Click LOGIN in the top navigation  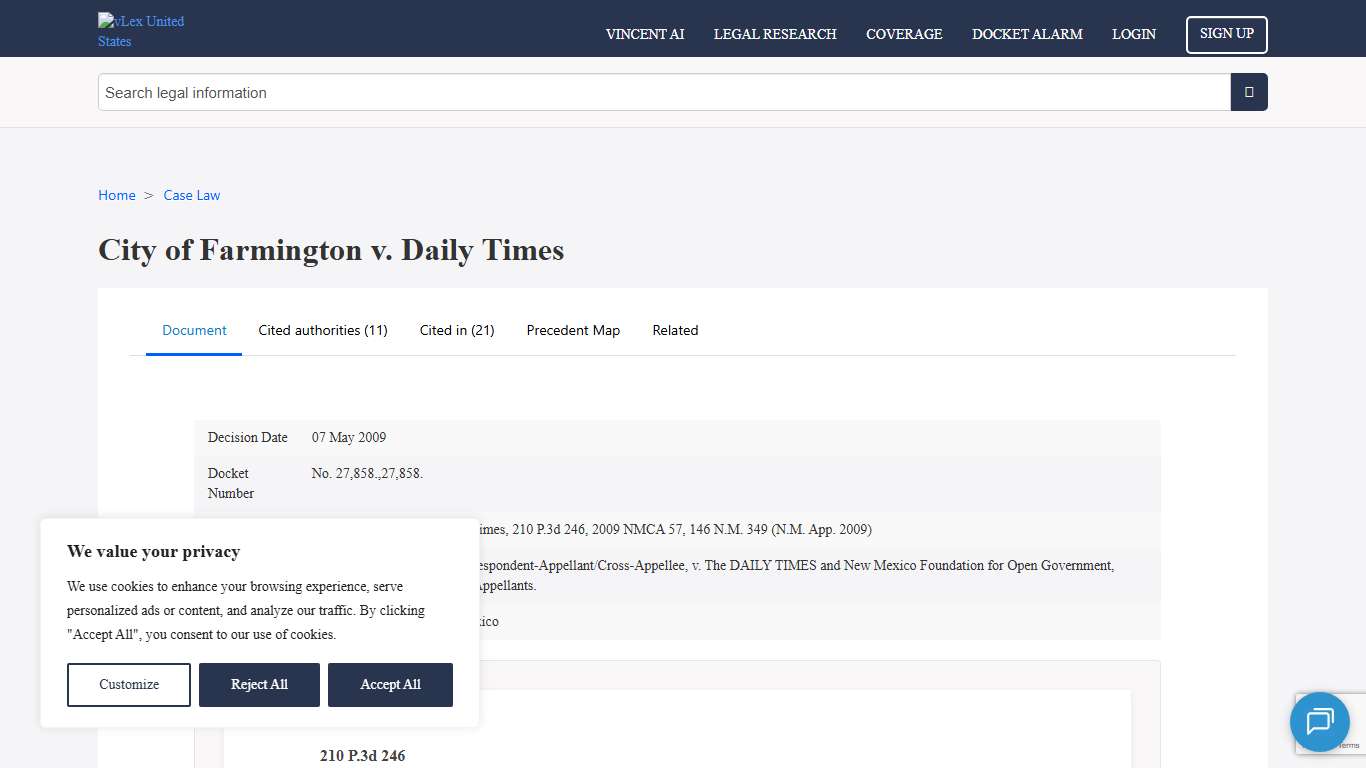tap(1133, 34)
